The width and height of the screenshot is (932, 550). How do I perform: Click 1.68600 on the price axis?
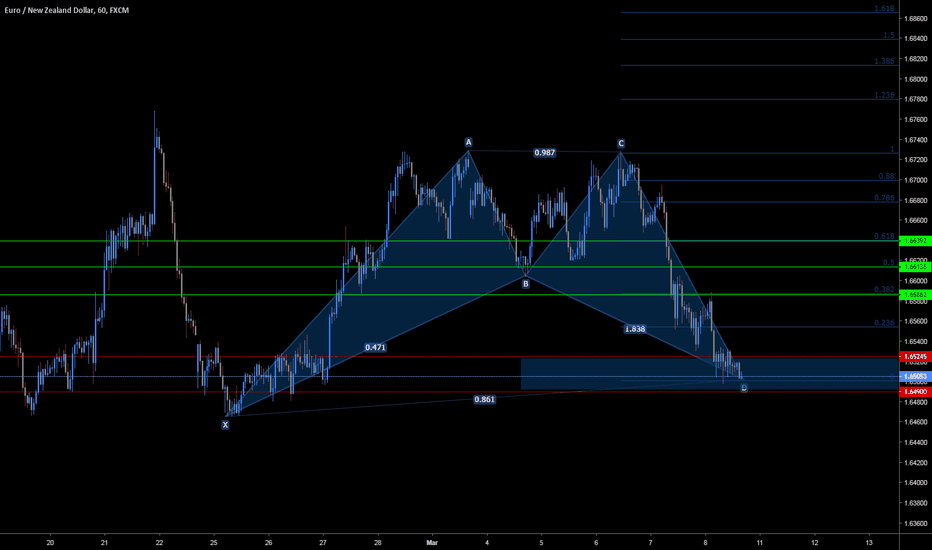pyautogui.click(x=915, y=18)
